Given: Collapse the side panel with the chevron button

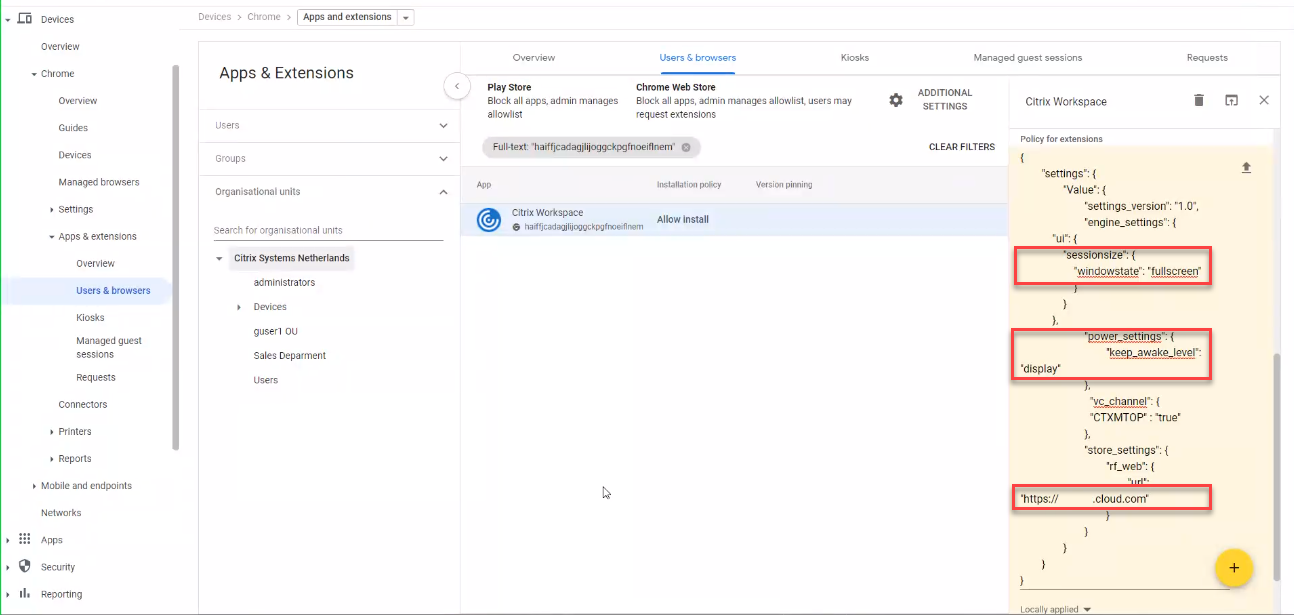Looking at the screenshot, I should coord(457,86).
